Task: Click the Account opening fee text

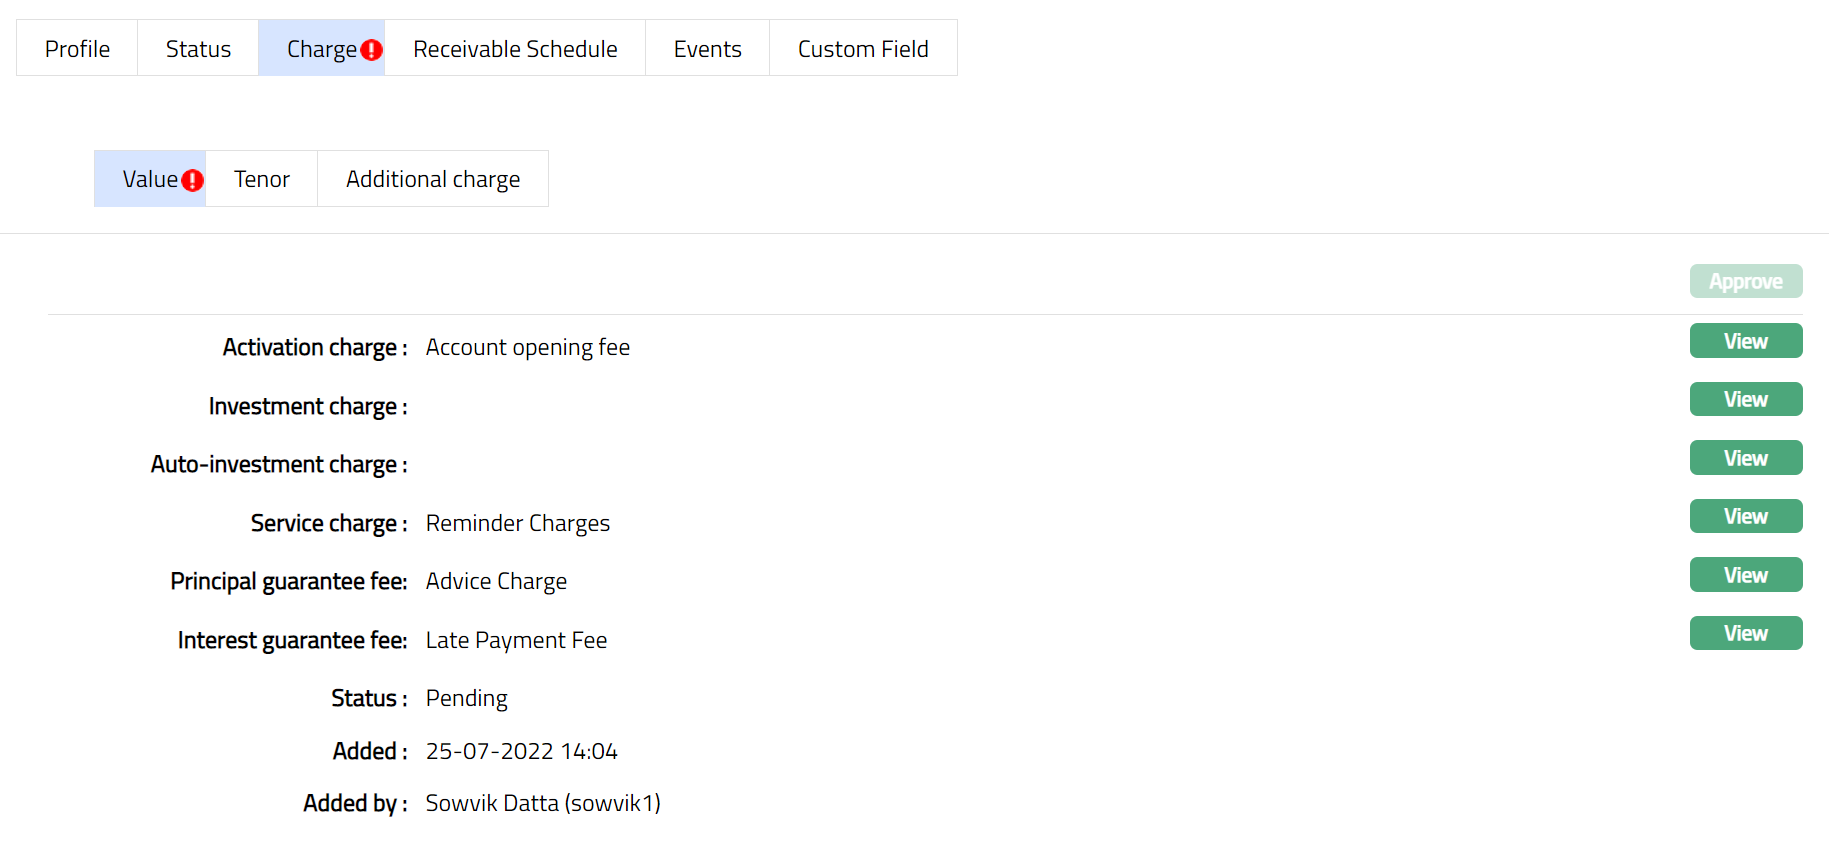Action: (x=527, y=347)
